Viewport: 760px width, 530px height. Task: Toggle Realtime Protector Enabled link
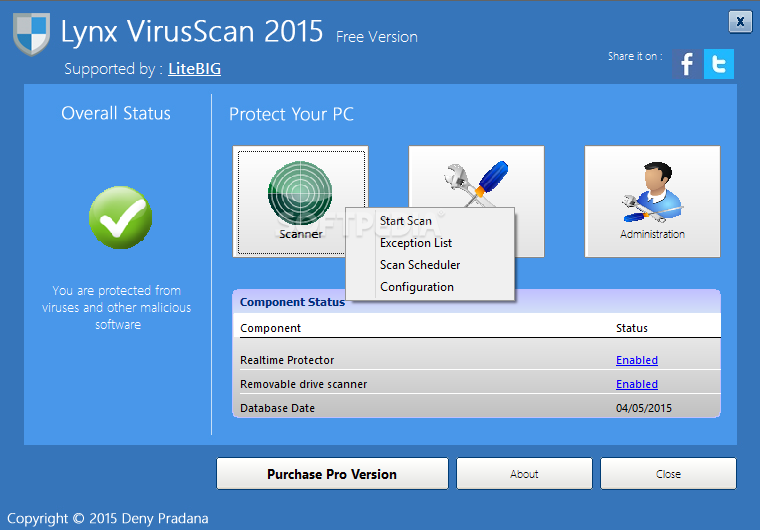pyautogui.click(x=636, y=360)
